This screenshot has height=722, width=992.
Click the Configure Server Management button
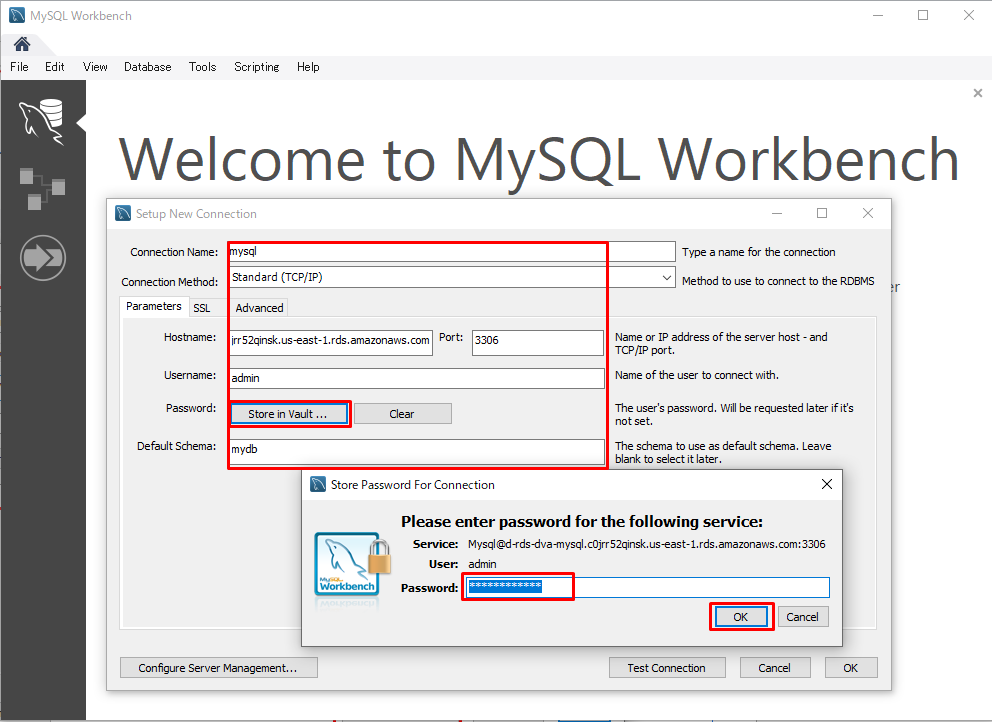(218, 668)
